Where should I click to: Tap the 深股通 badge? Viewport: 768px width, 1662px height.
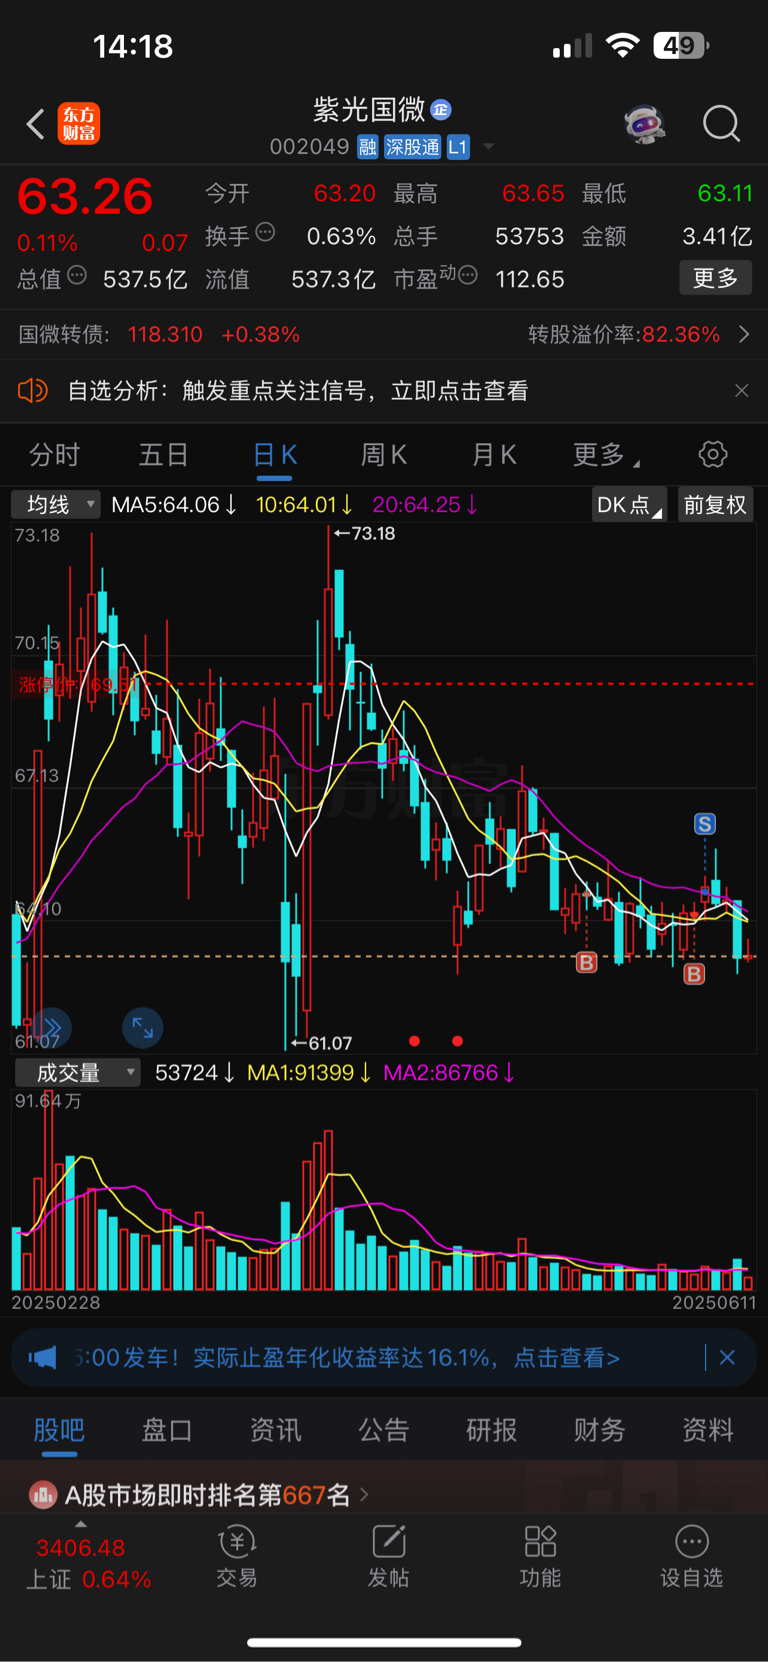[x=413, y=147]
